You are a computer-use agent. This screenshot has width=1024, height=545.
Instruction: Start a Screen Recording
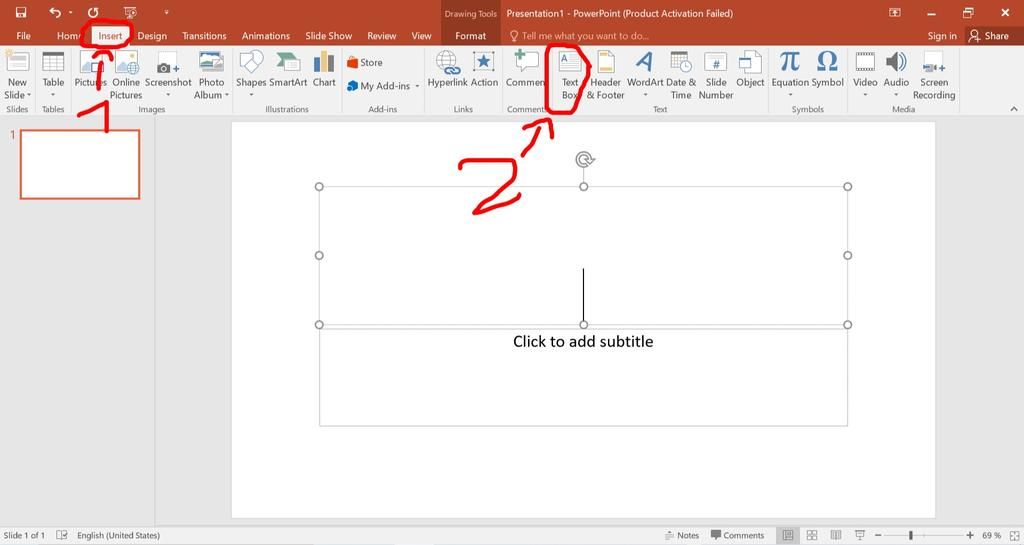[934, 75]
